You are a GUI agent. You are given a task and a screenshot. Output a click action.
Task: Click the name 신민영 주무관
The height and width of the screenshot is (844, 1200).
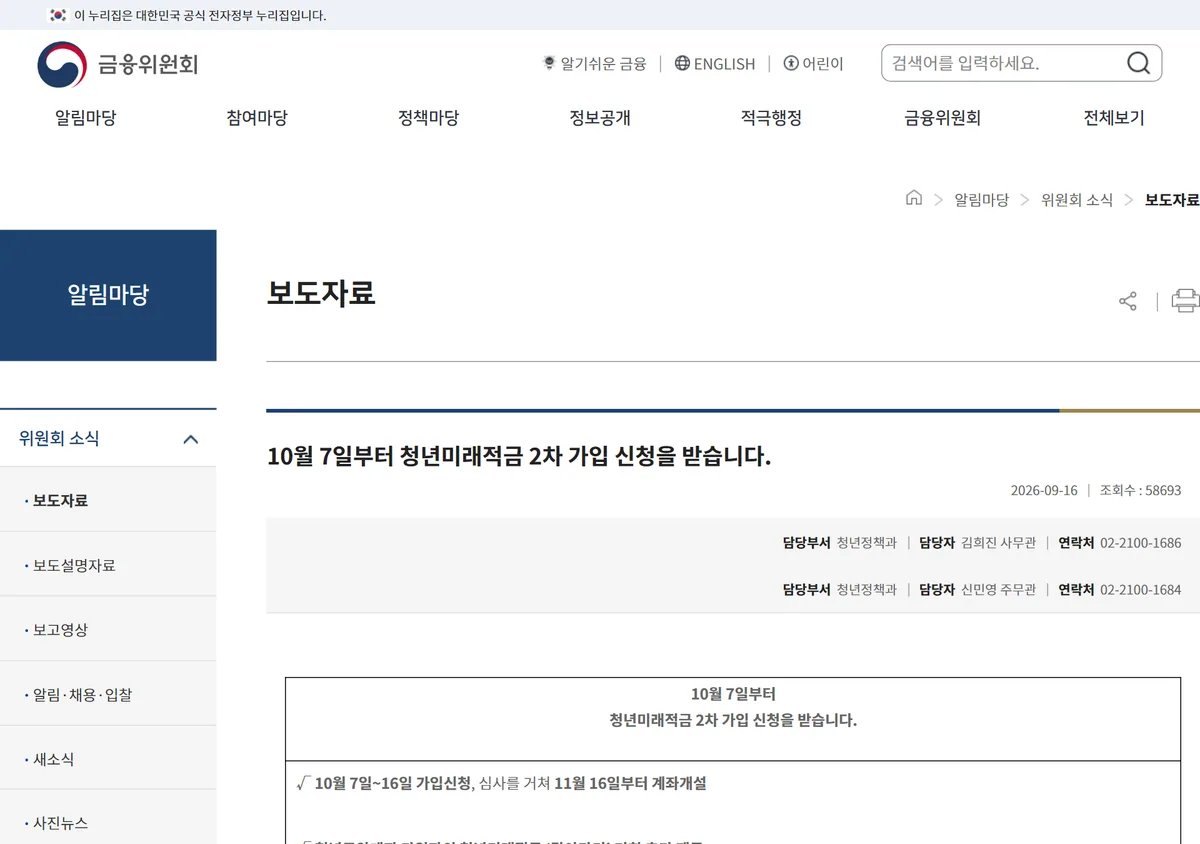[x=998, y=590]
